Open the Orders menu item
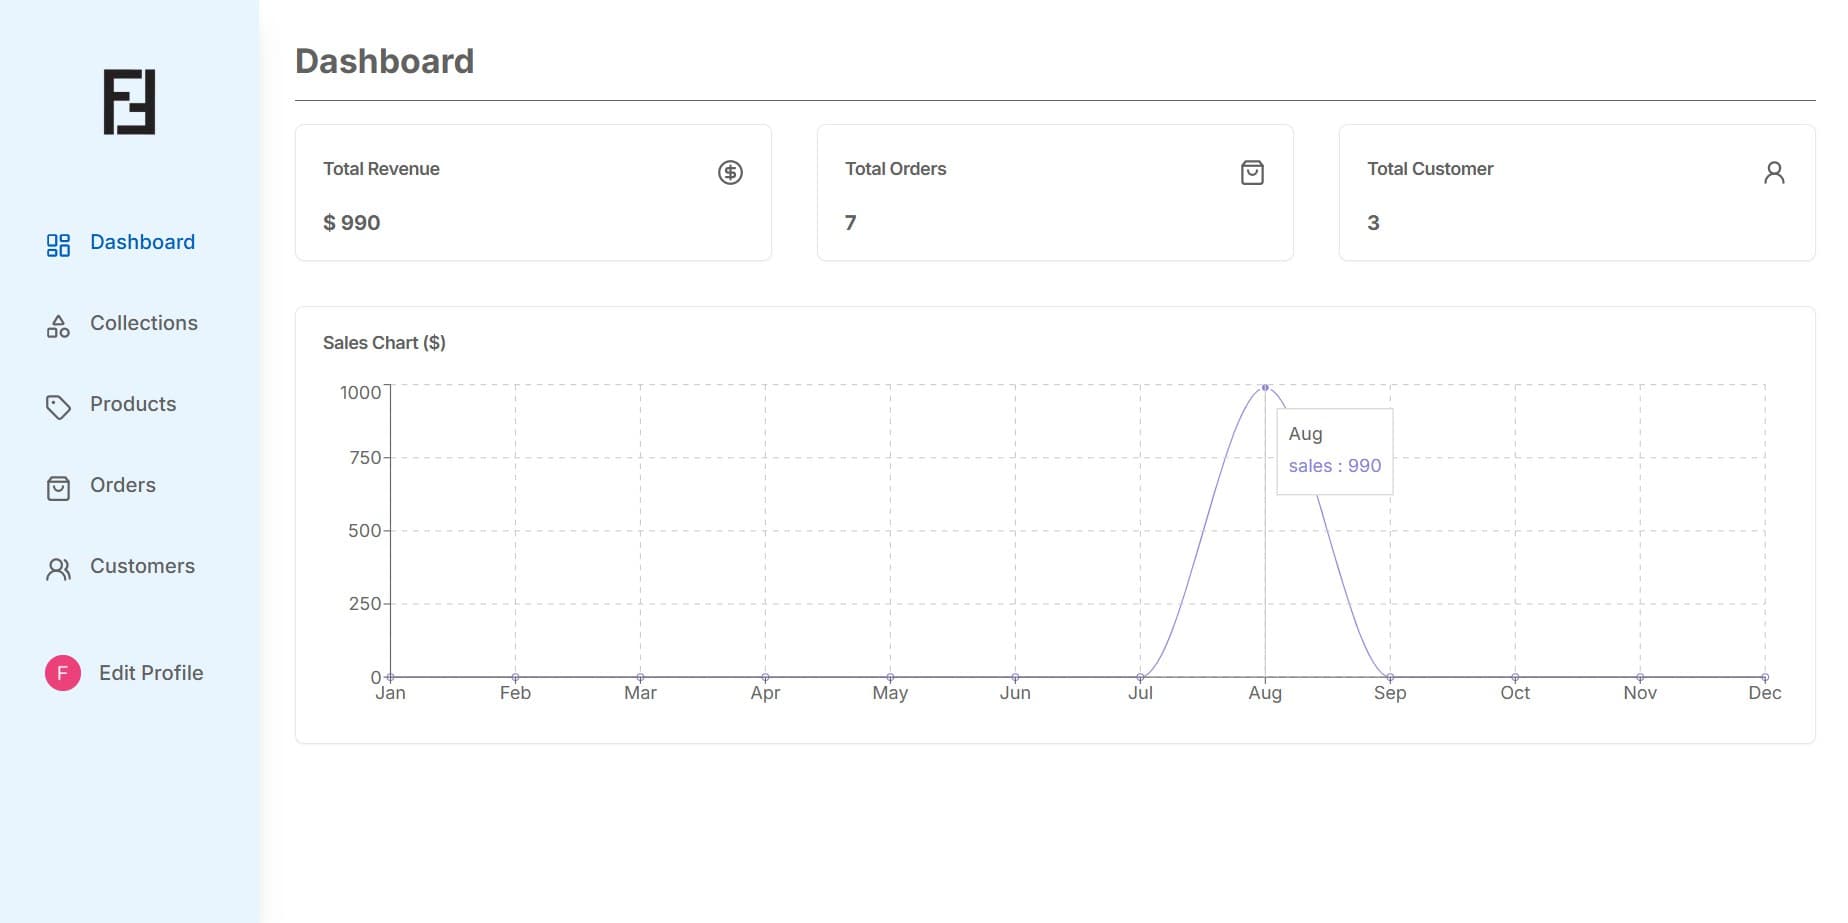Image resolution: width=1848 pixels, height=923 pixels. (123, 485)
